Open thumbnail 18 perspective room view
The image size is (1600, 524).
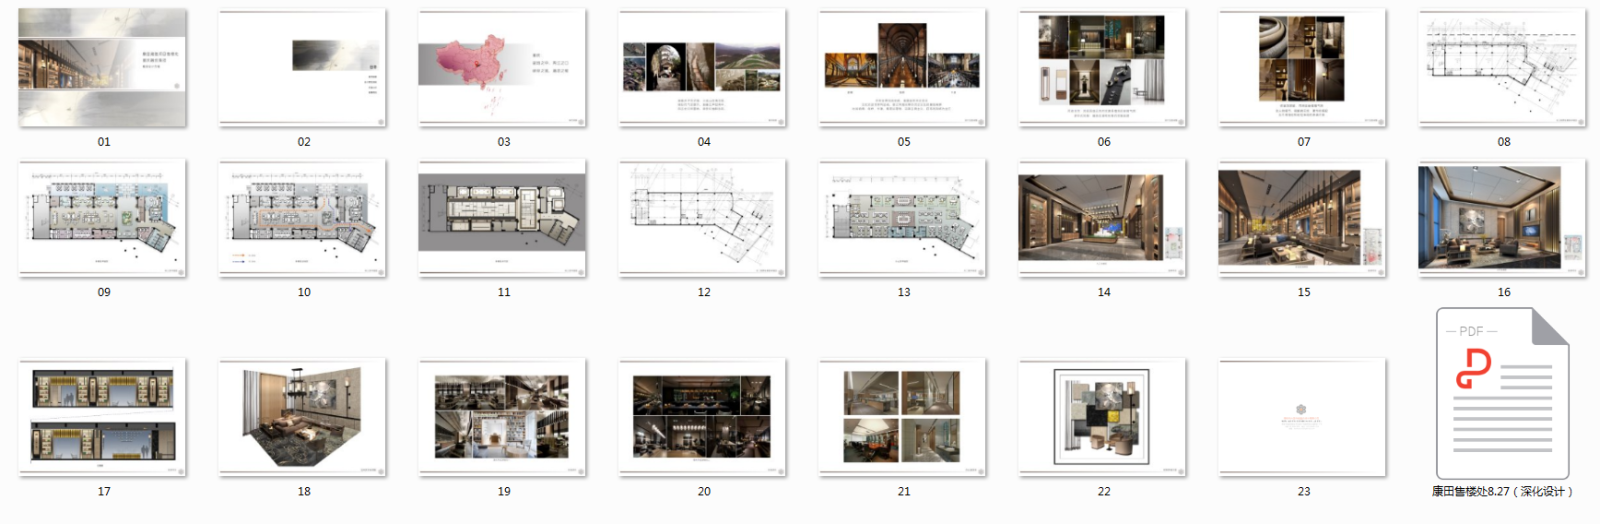303,417
